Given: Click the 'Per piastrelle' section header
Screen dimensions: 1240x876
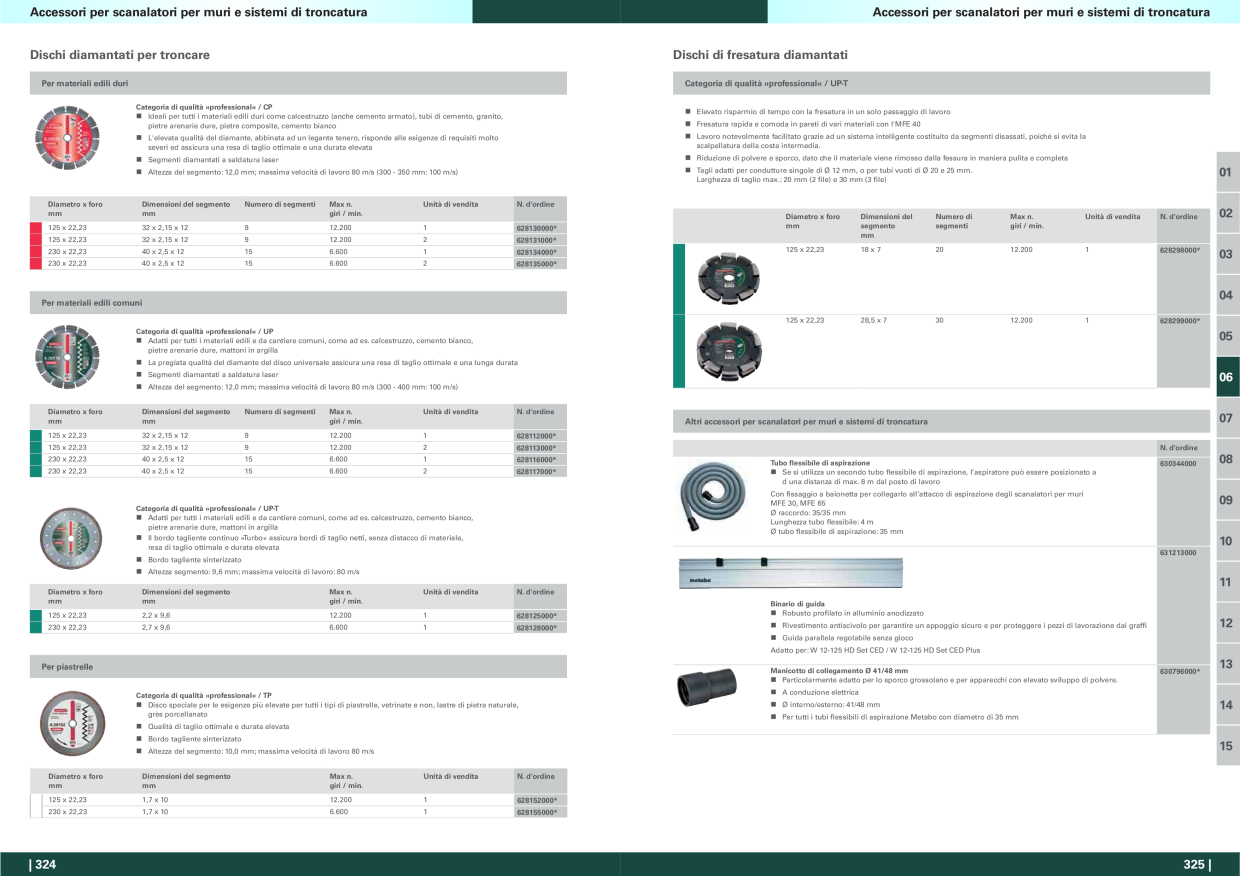Looking at the screenshot, I should (x=298, y=666).
